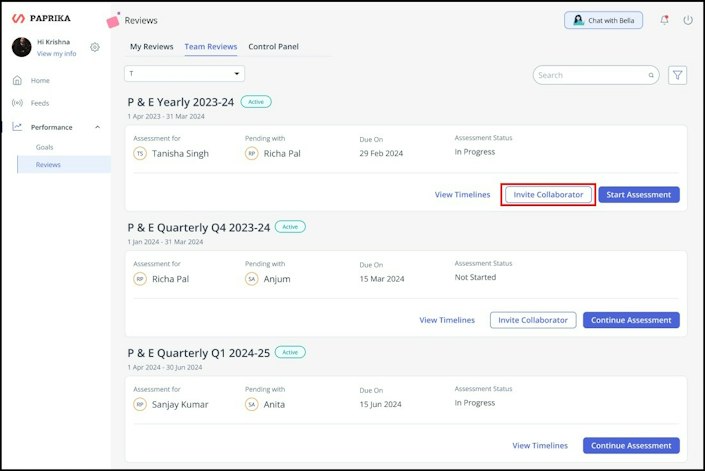Go to Feeds in the sidebar
Screen dimensions: 705x471
click(x=40, y=103)
